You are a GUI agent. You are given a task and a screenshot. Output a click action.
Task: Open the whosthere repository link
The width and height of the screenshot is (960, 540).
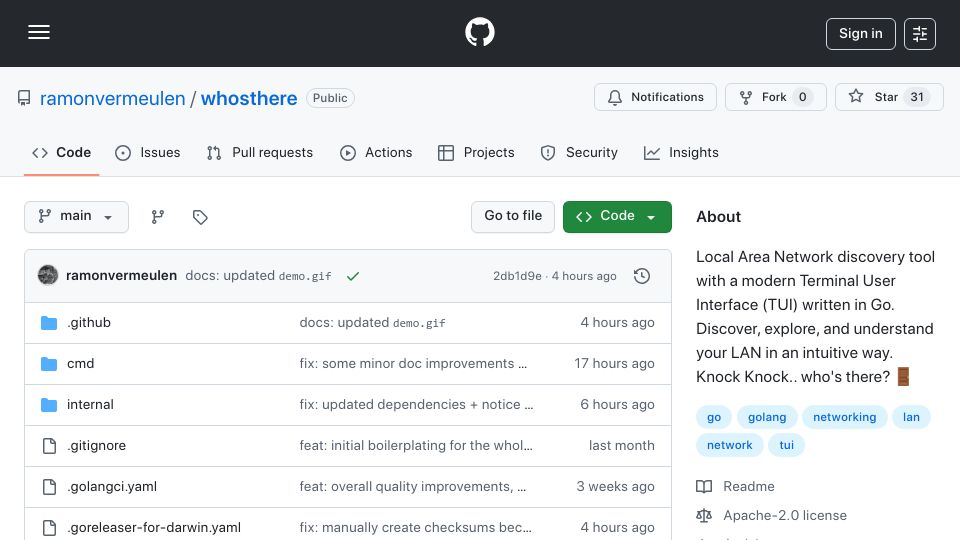click(x=249, y=98)
